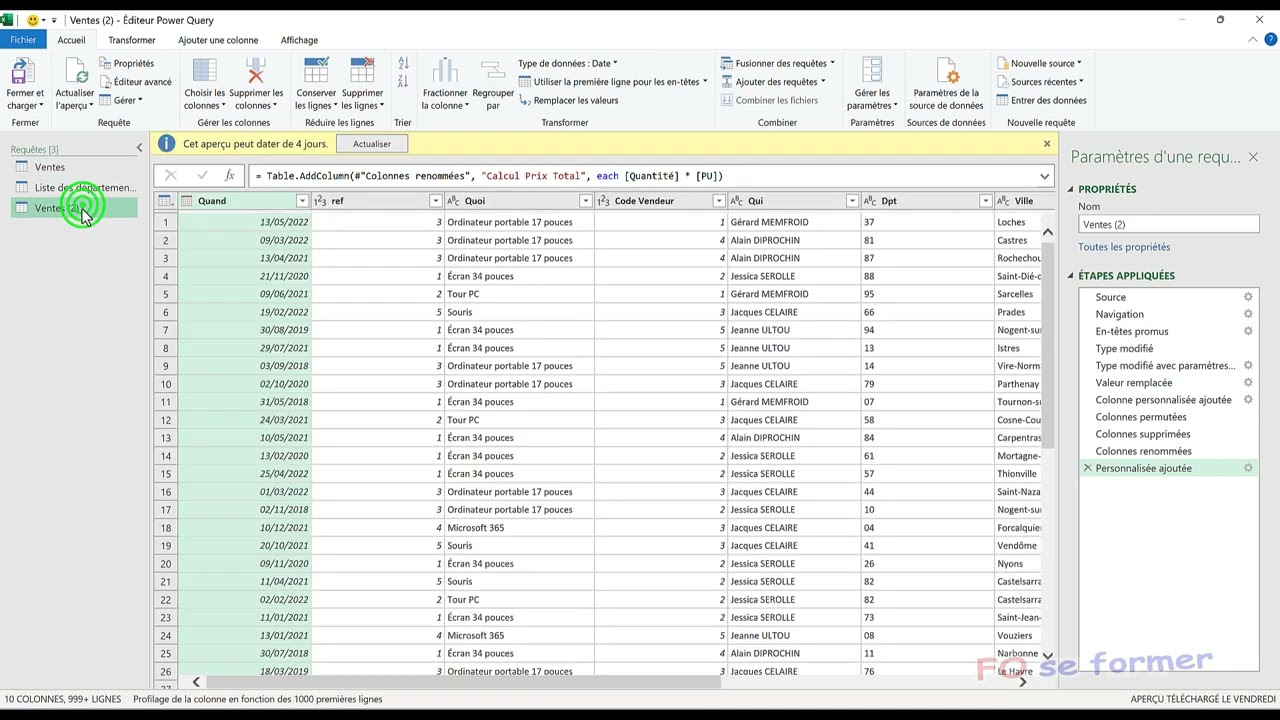Click Conserver les lignes icon

[316, 71]
